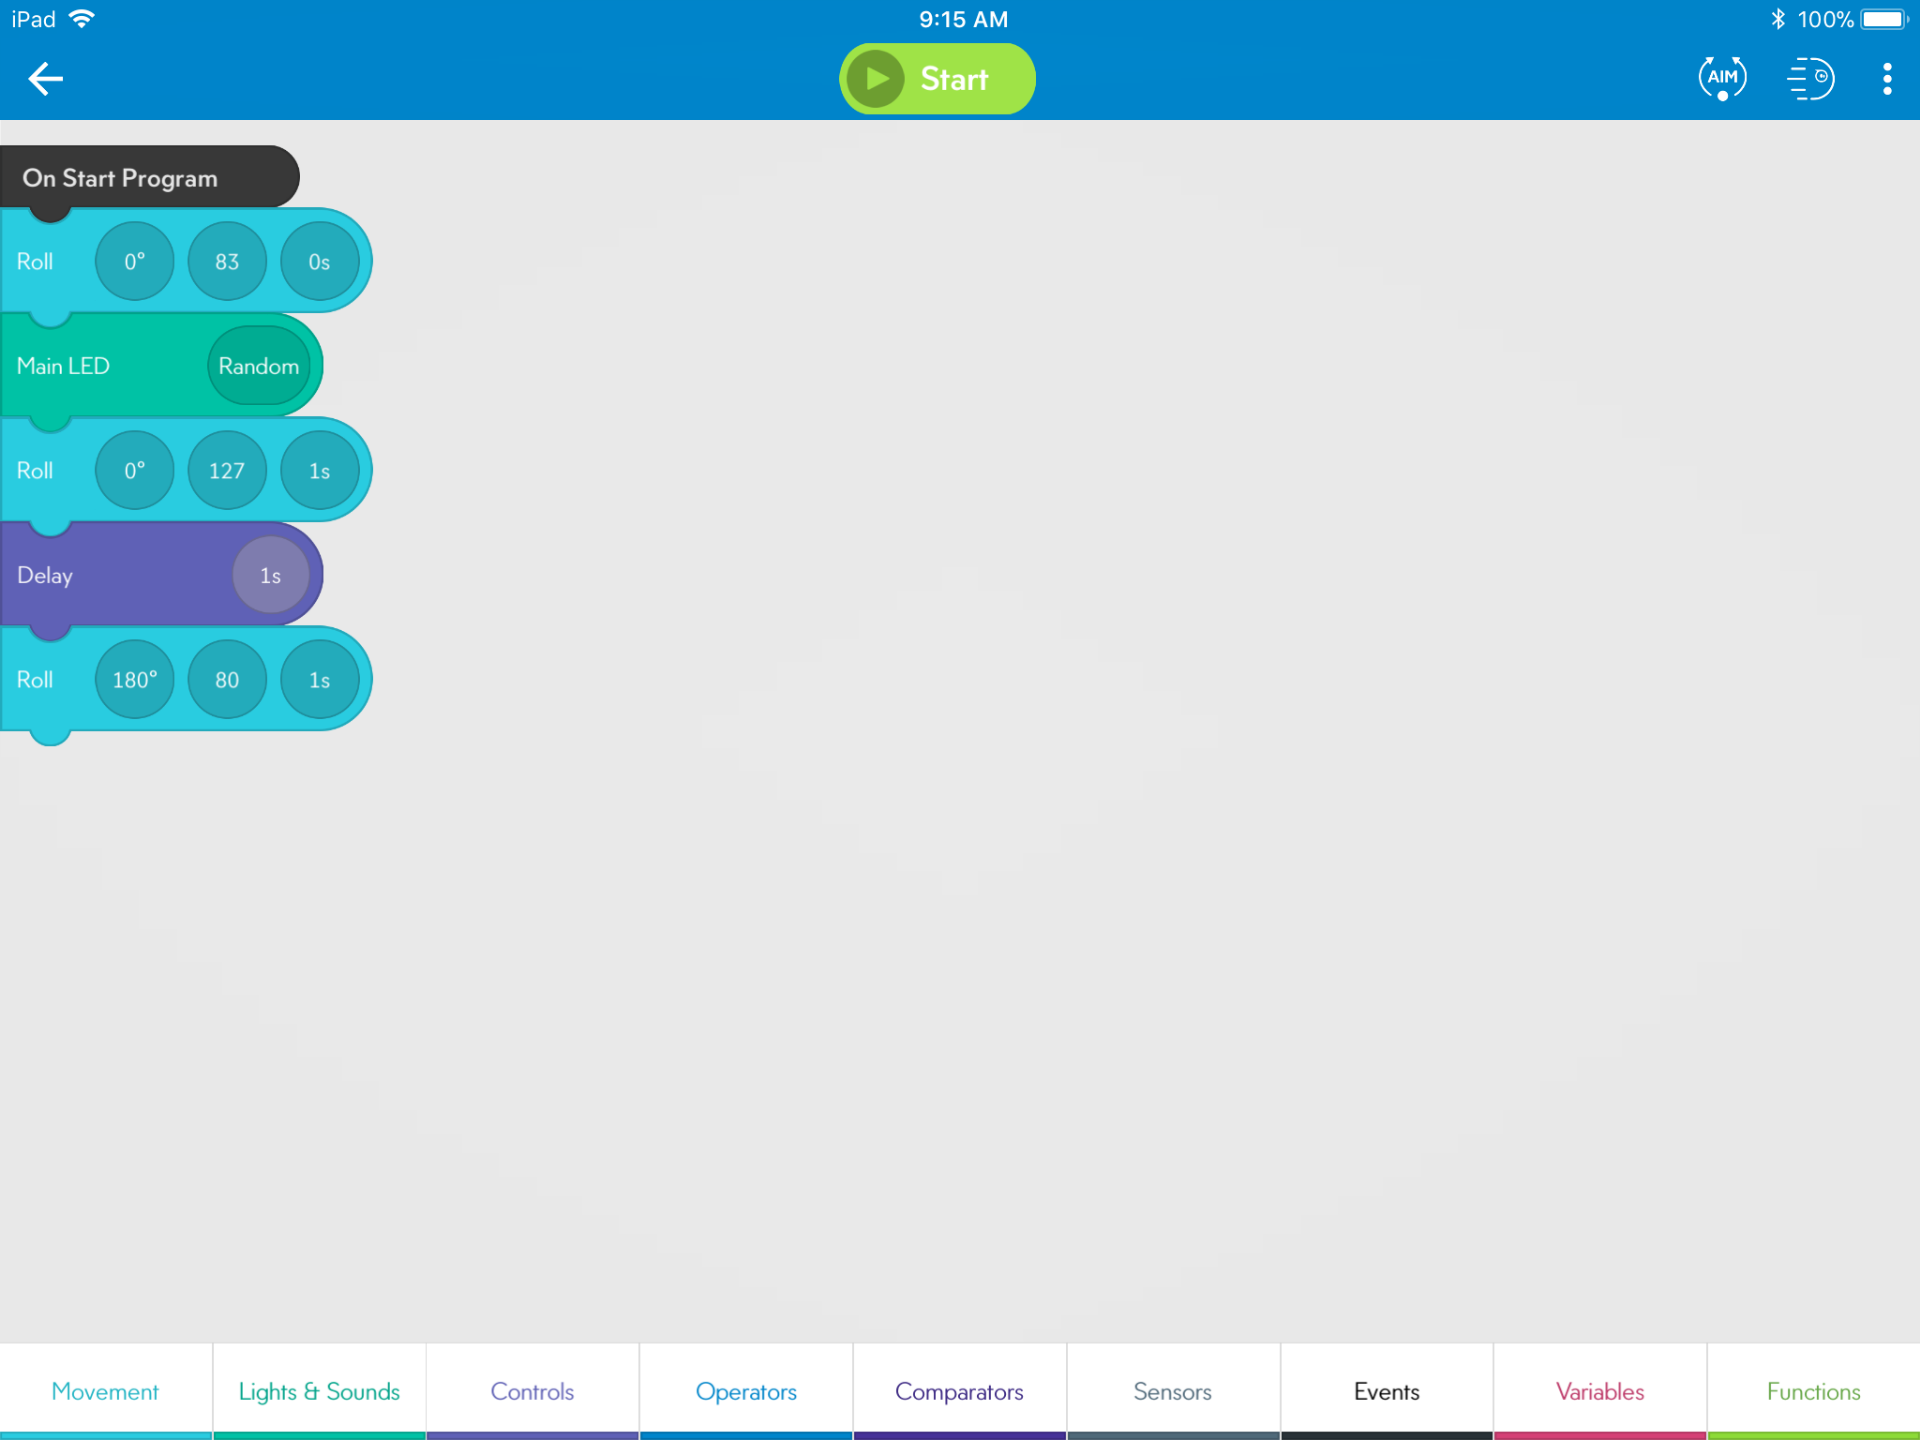
Task: Open the Sensors category
Action: click(x=1173, y=1392)
